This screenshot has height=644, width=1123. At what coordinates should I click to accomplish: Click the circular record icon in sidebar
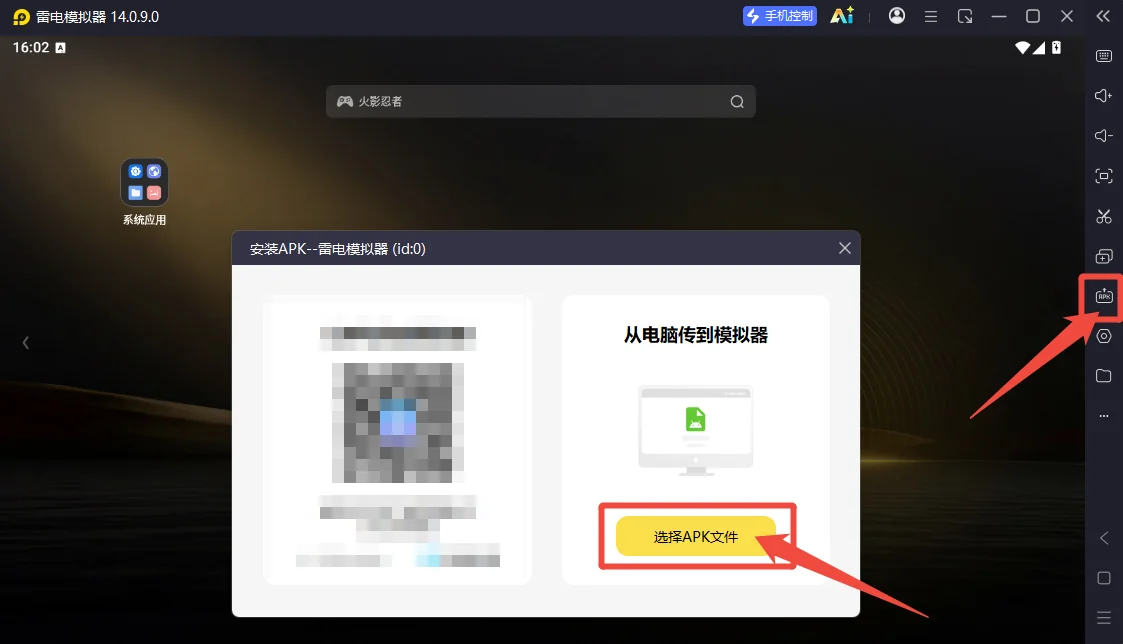pyautogui.click(x=1104, y=336)
